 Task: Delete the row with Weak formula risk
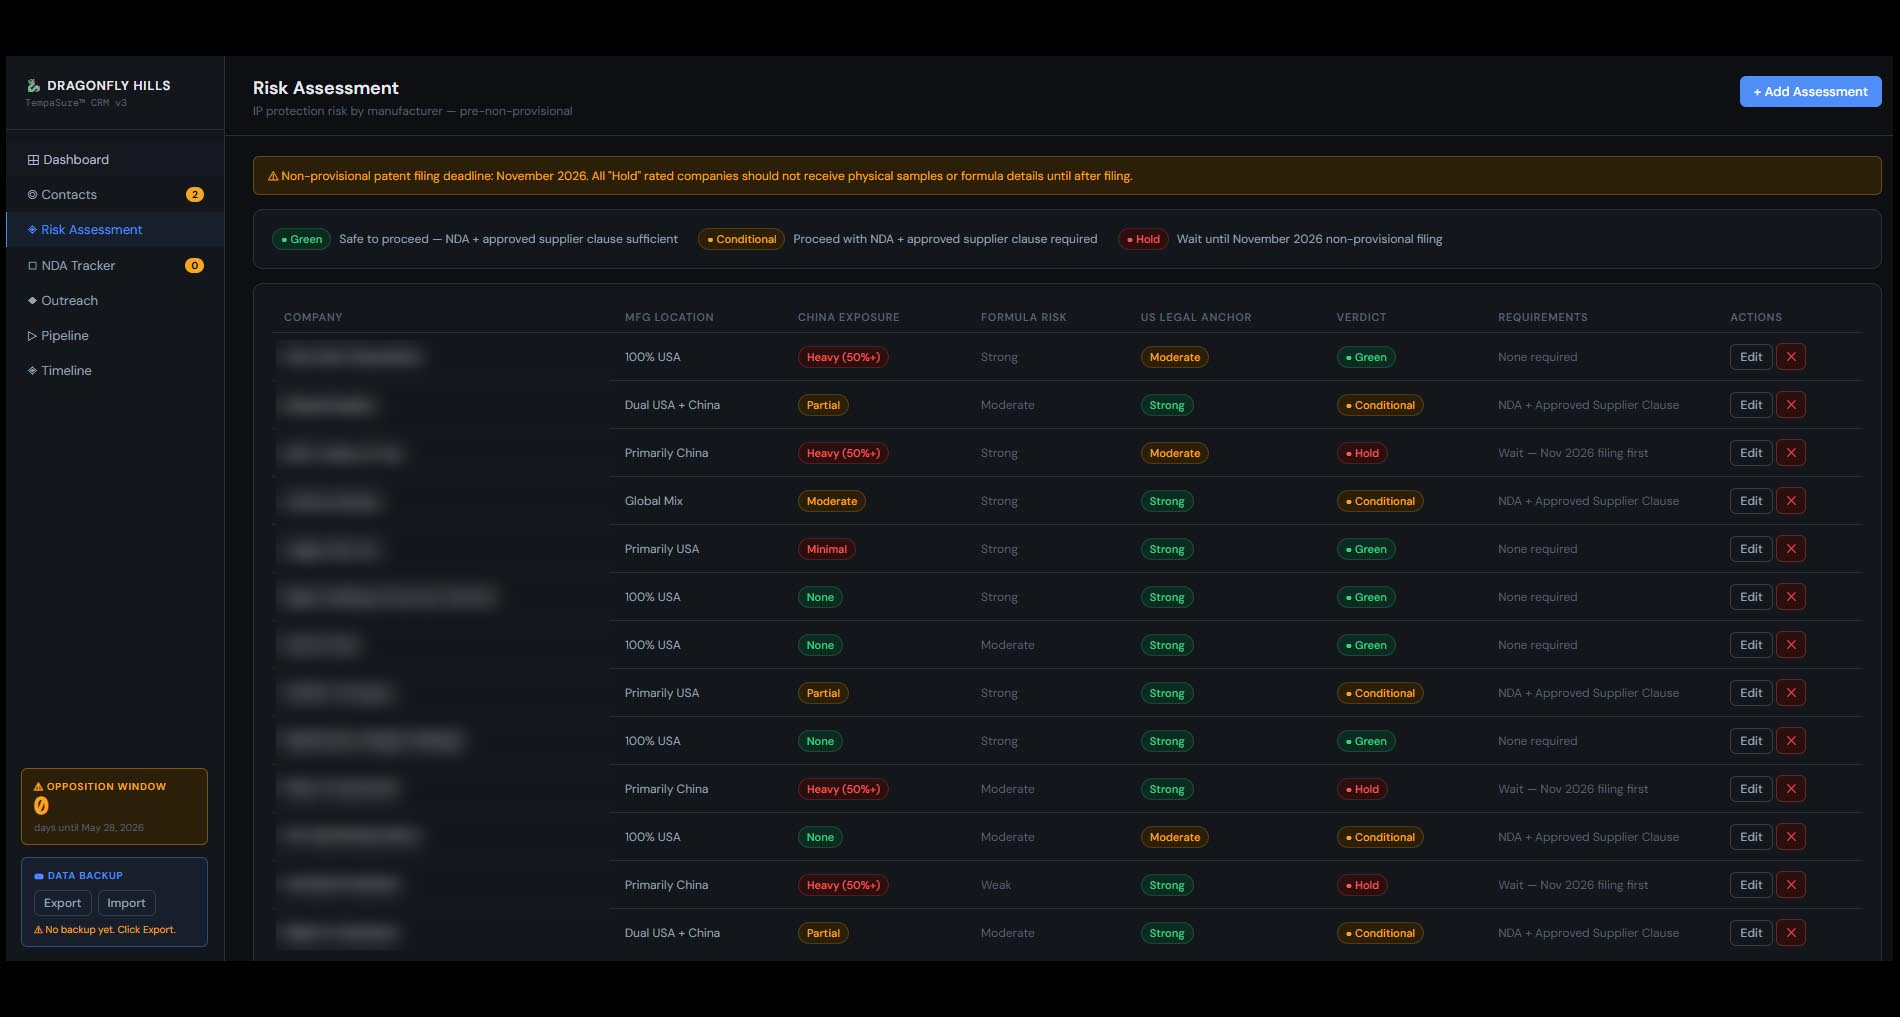point(1790,885)
